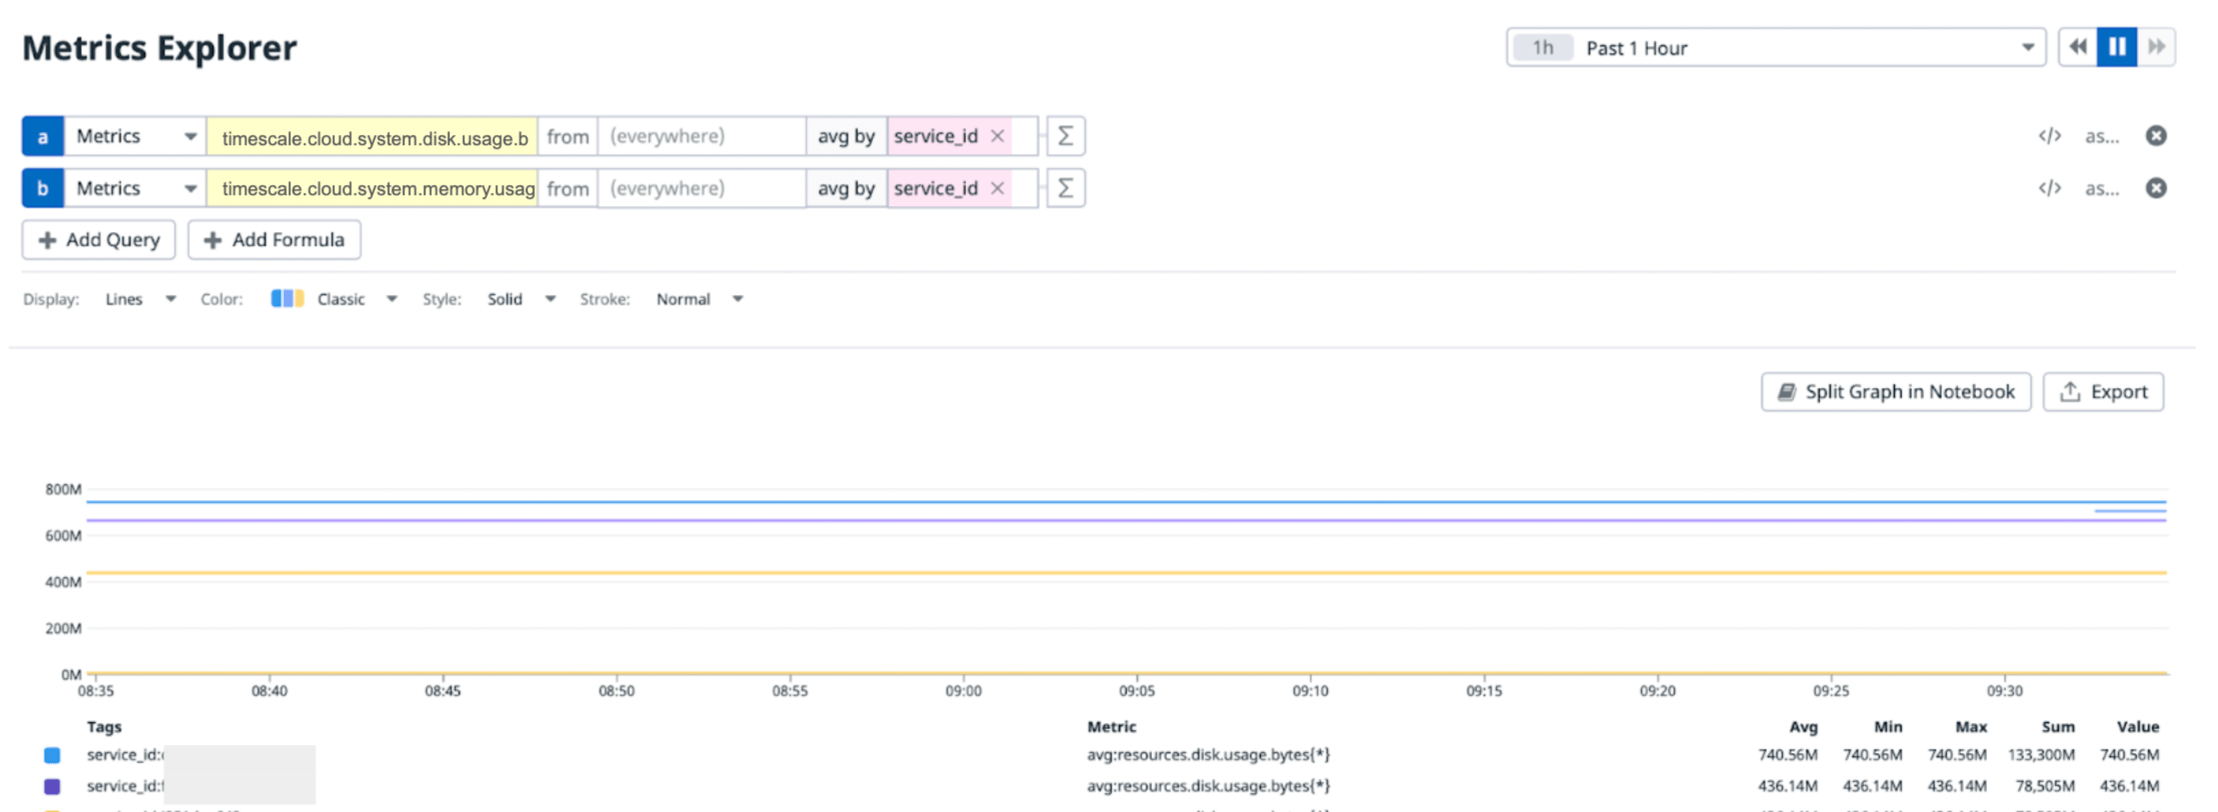This screenshot has width=2218, height=812.
Task: Remove service_id tag from query a
Action: click(997, 136)
